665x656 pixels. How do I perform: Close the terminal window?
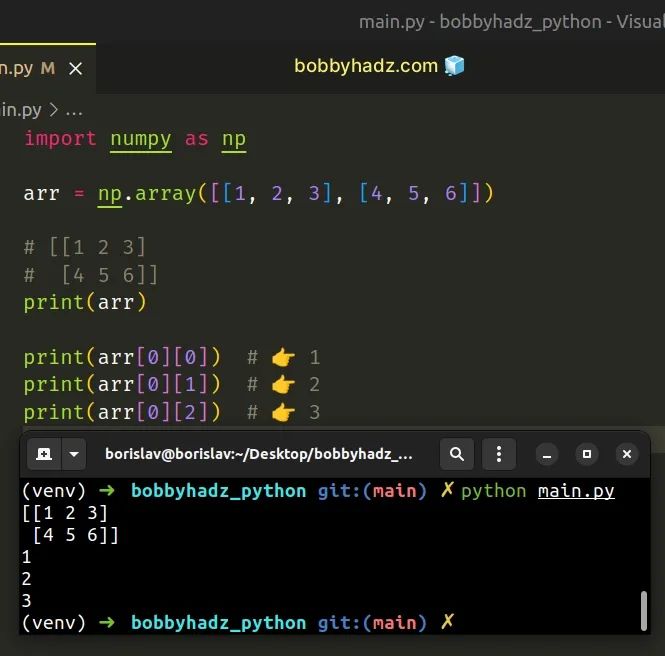pos(627,454)
